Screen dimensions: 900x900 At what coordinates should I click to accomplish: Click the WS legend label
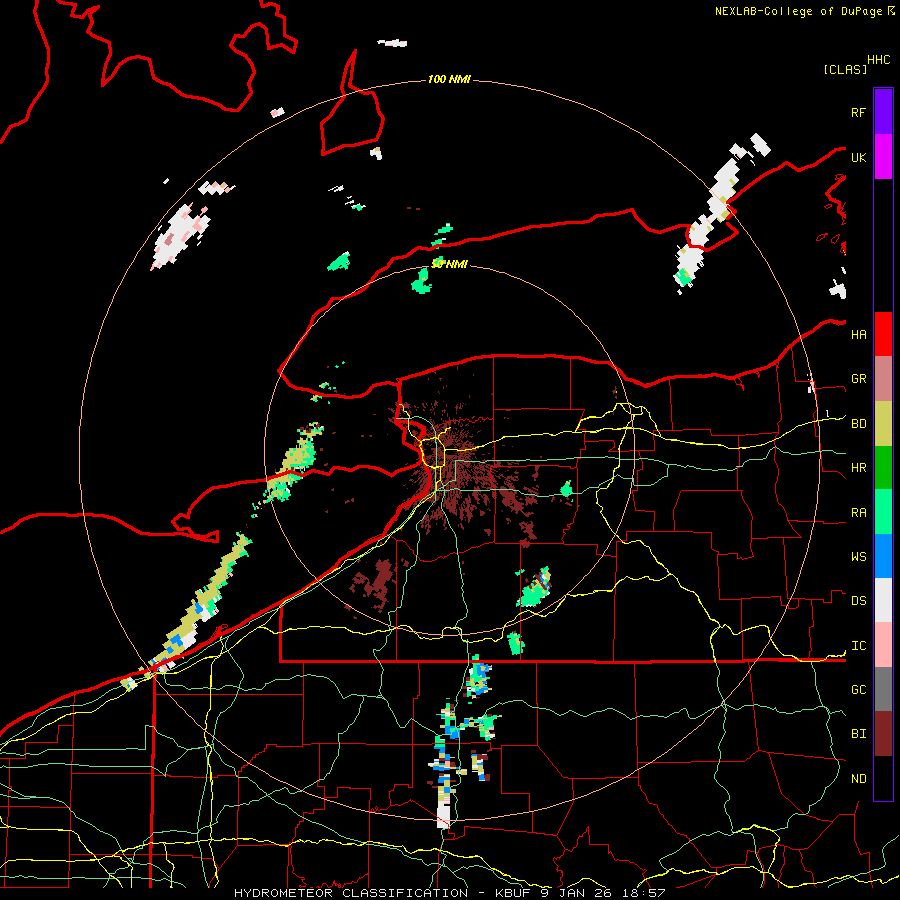(858, 557)
